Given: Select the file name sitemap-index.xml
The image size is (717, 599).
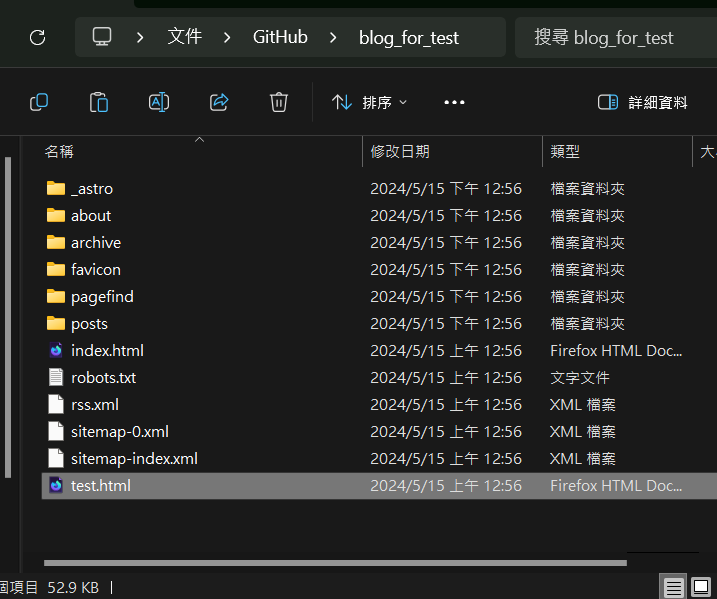Looking at the screenshot, I should tap(134, 459).
